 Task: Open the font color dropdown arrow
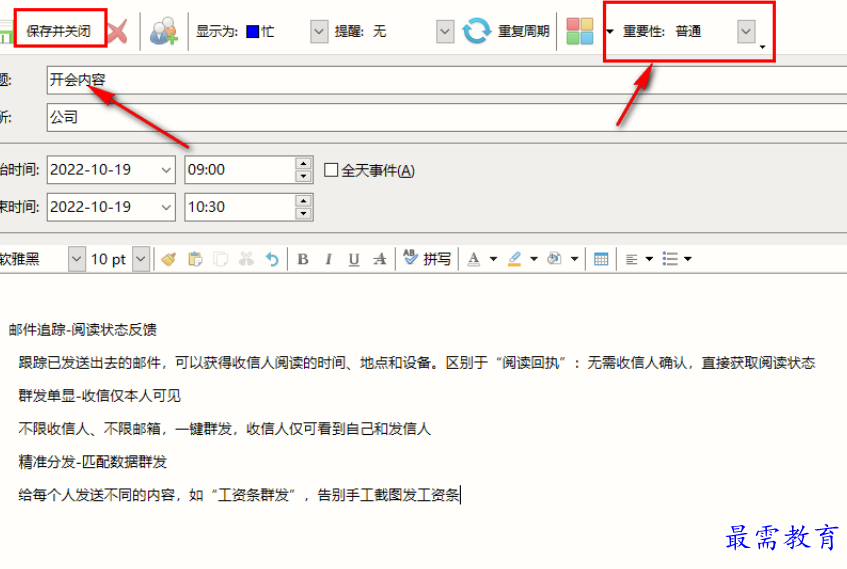tap(493, 259)
